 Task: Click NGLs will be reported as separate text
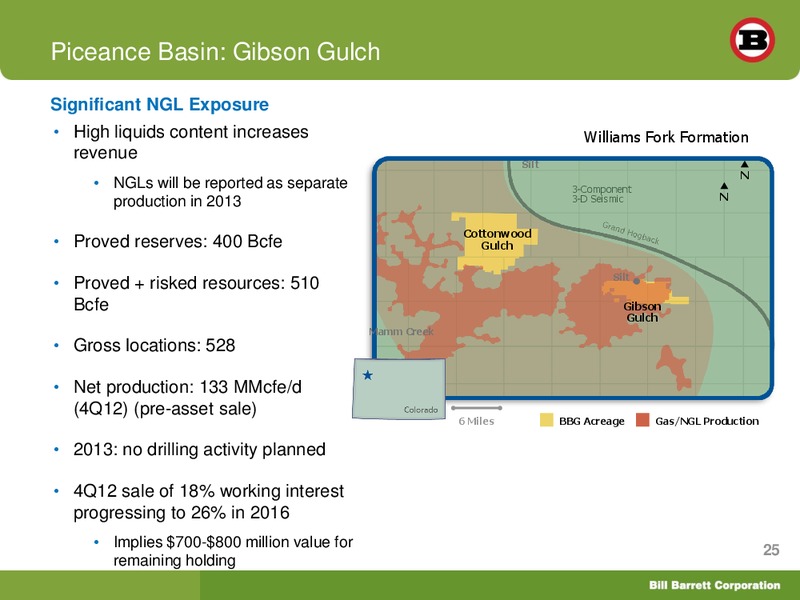pyautogui.click(x=230, y=192)
